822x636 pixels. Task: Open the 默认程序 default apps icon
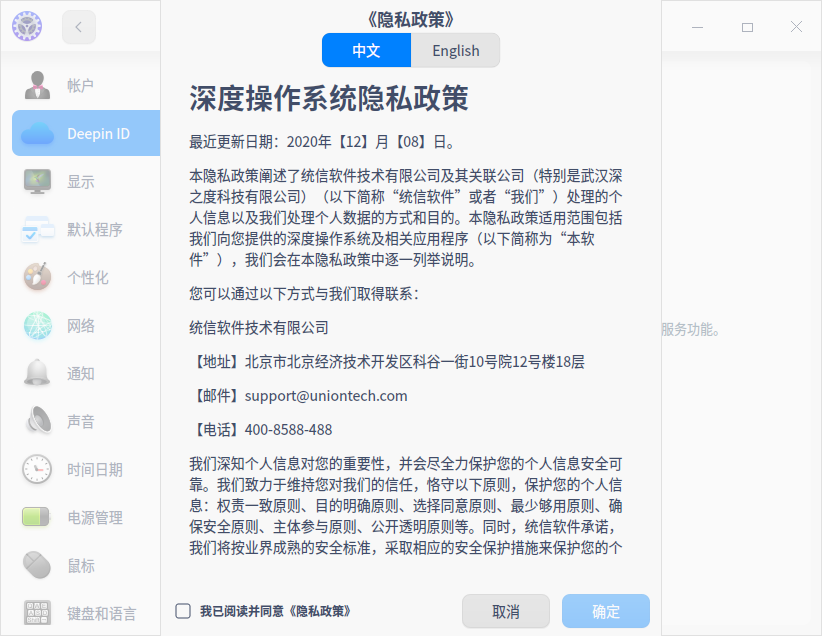pos(37,230)
